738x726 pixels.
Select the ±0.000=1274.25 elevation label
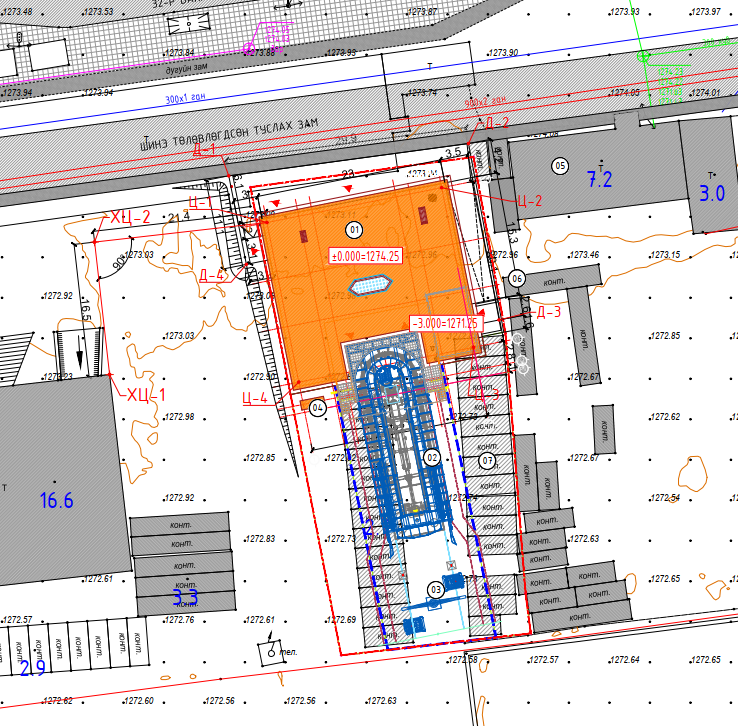365,256
